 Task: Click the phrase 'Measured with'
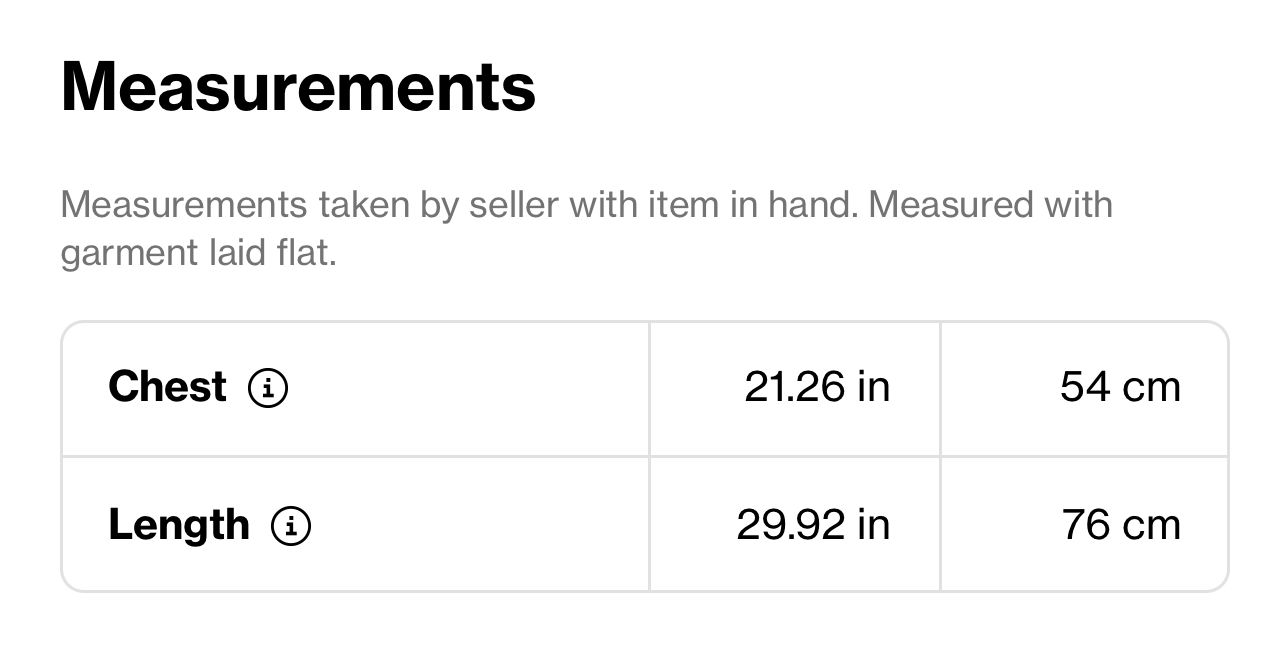[990, 205]
